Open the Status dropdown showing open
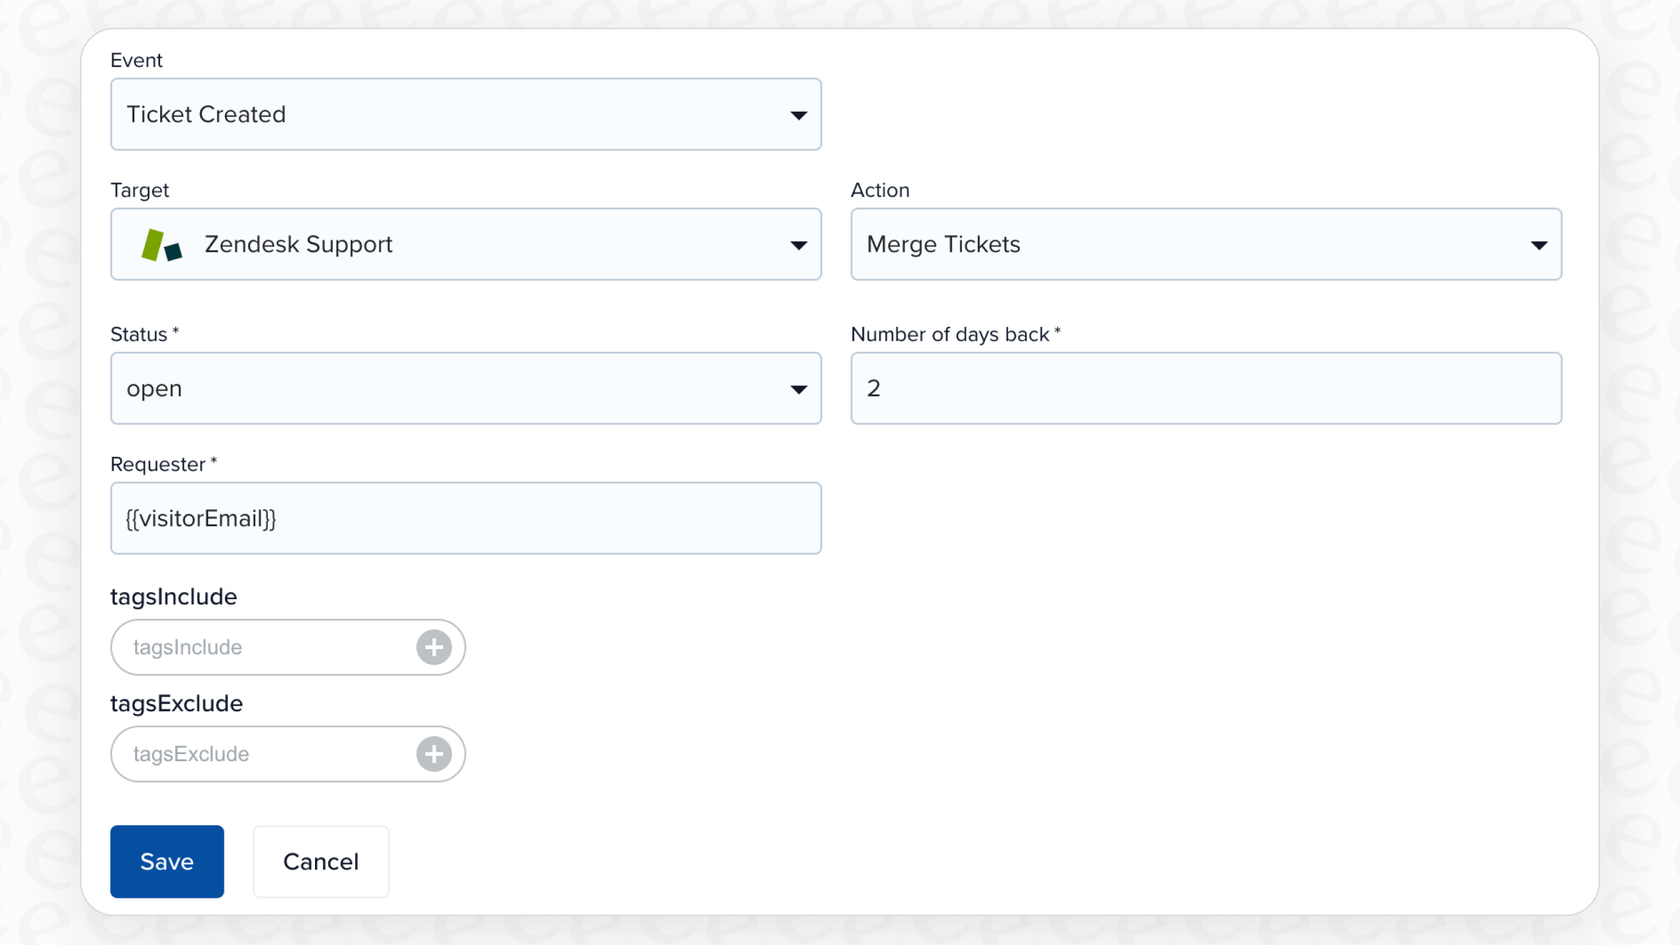Image resolution: width=1680 pixels, height=945 pixels. pyautogui.click(x=466, y=388)
